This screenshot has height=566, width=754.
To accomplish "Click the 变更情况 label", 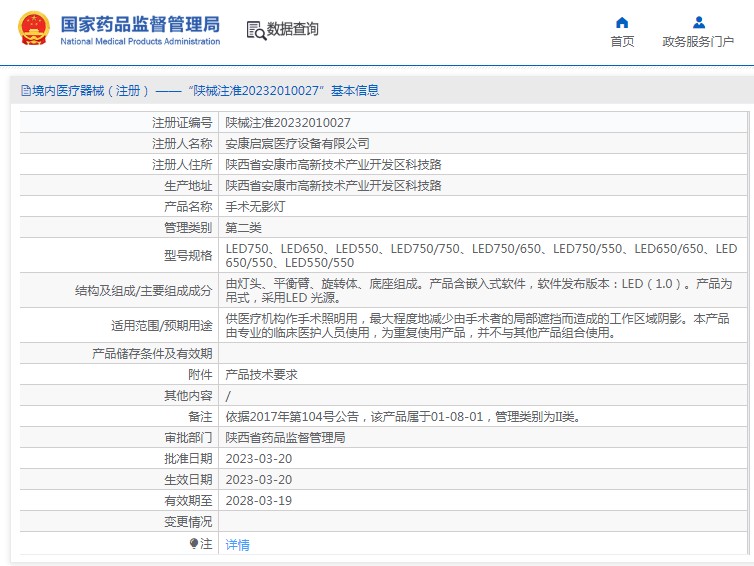I will [188, 522].
